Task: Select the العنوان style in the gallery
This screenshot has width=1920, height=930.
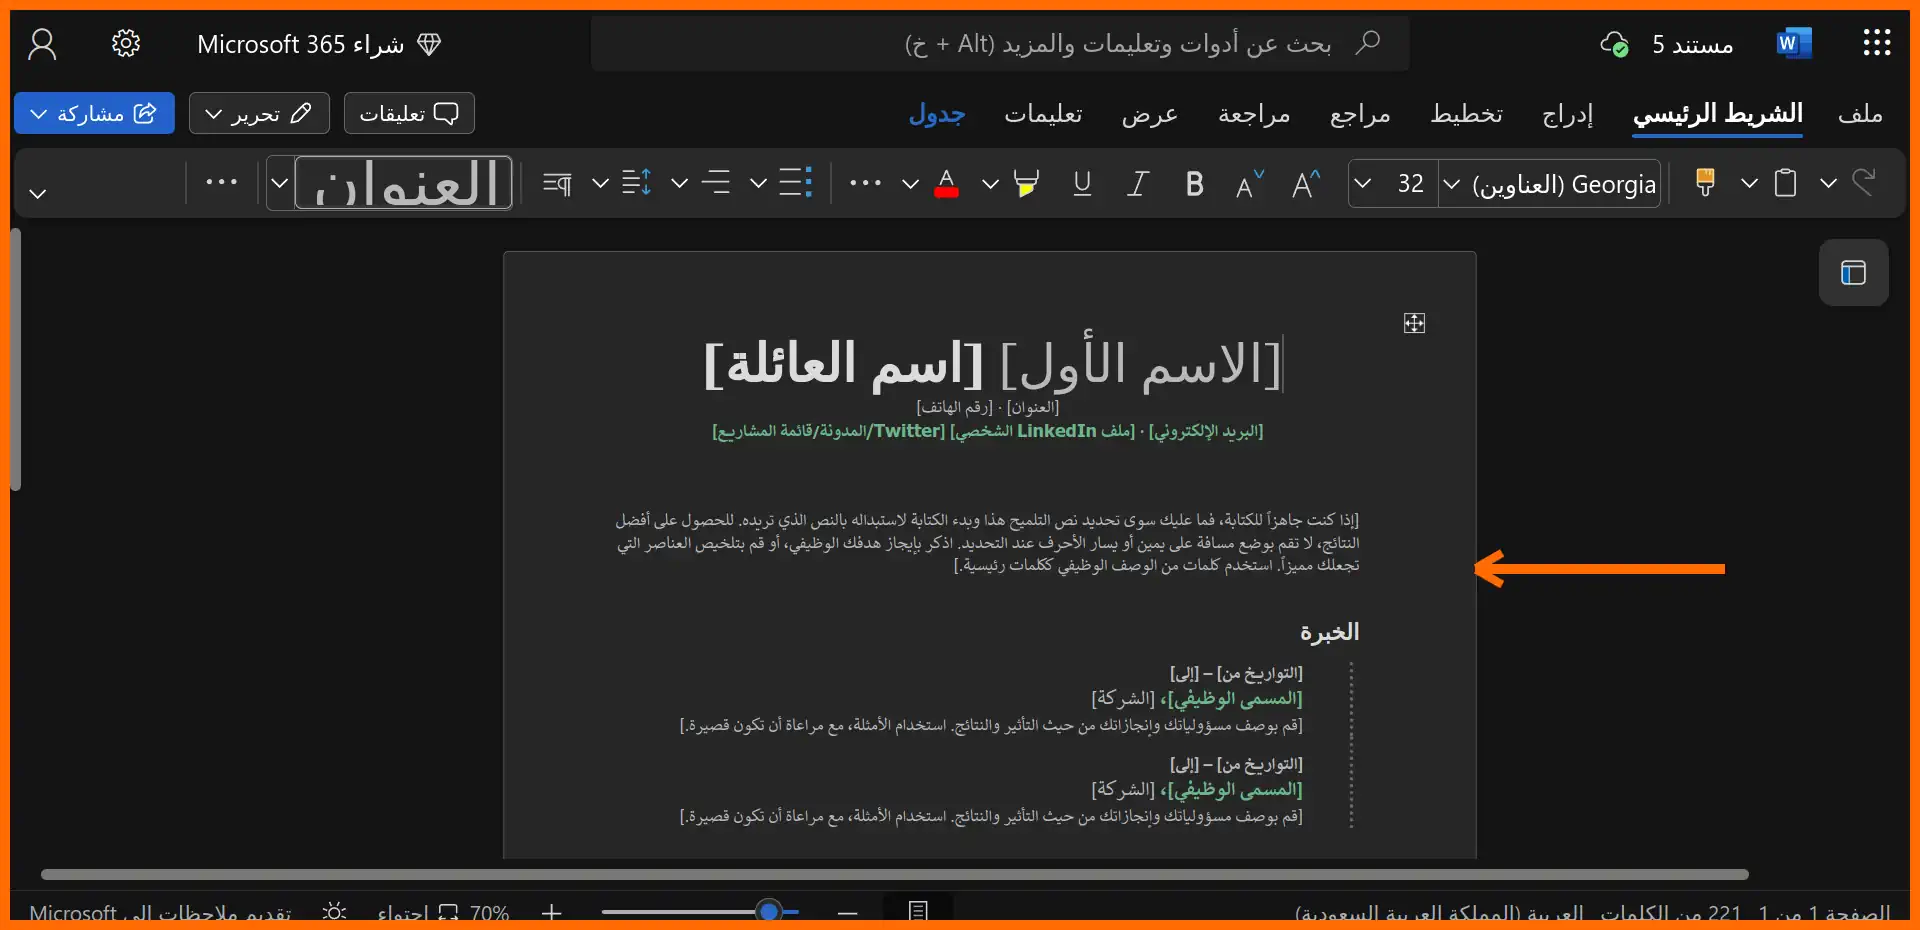Action: [x=404, y=183]
